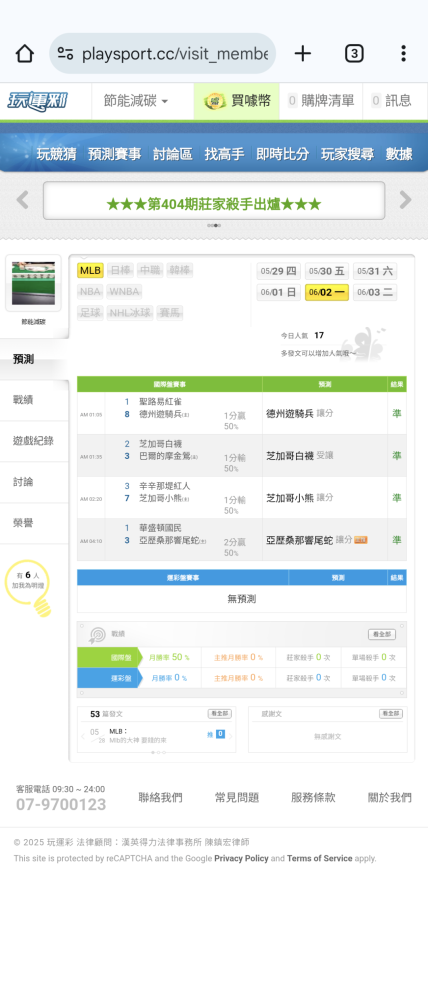428x1000 pixels.
Task: Click the member avatar thumbnail
Action: [x=33, y=283]
